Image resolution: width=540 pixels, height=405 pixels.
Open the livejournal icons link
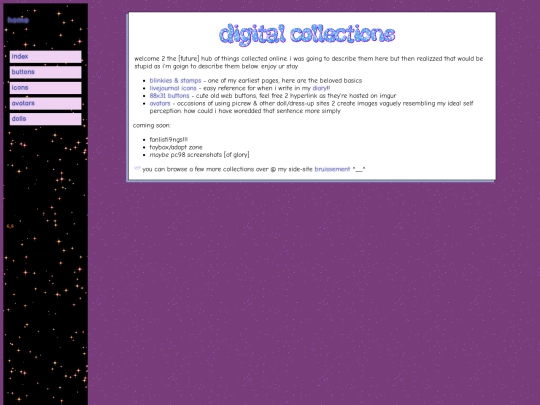(173, 88)
